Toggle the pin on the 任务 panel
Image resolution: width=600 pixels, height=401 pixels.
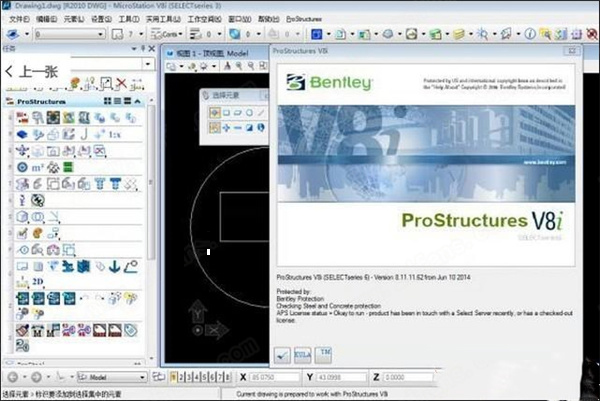click(143, 49)
